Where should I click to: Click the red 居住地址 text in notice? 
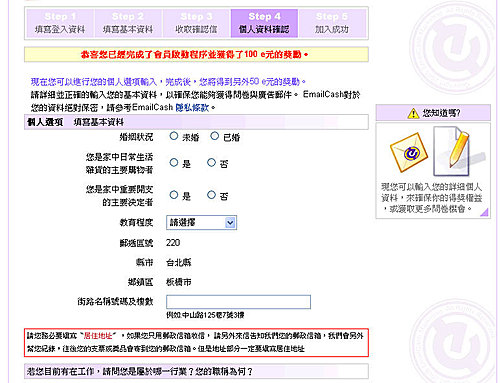coord(97,335)
